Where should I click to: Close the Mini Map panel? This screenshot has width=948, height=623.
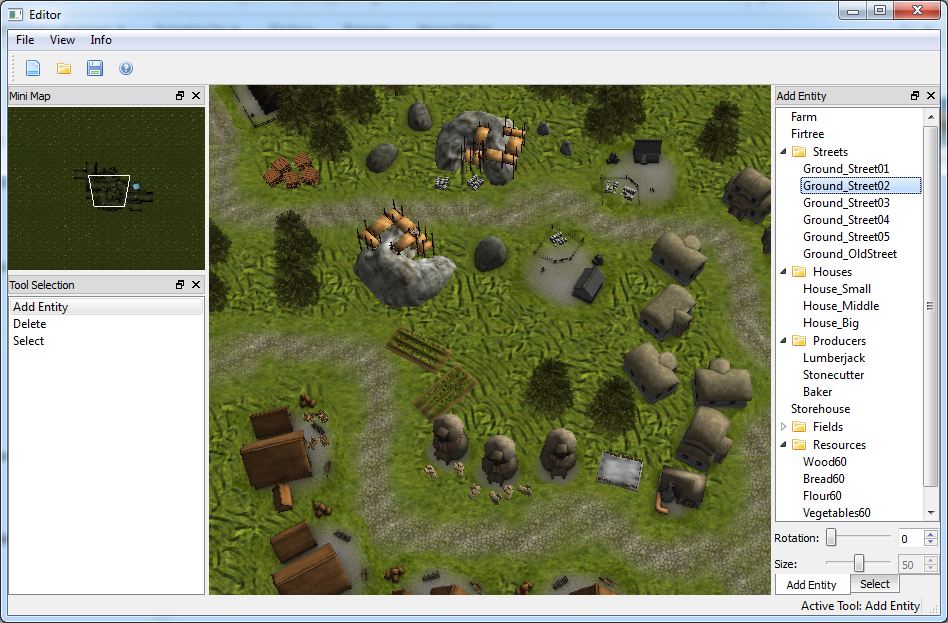[x=196, y=96]
